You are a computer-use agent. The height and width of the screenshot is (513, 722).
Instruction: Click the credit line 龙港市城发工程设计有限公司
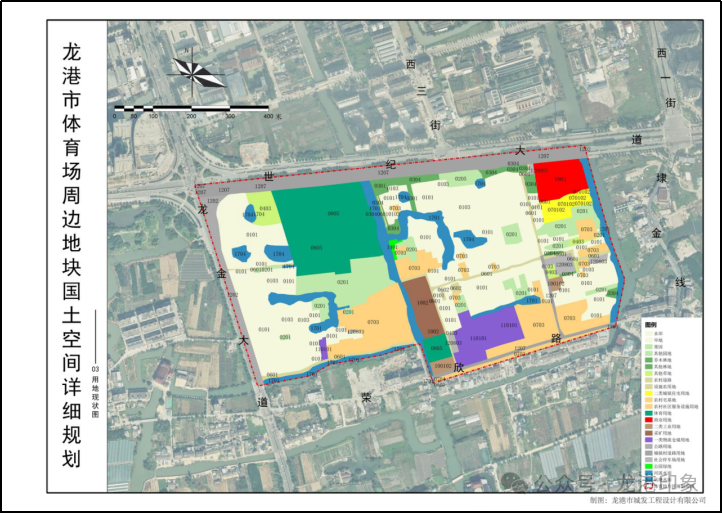click(658, 500)
